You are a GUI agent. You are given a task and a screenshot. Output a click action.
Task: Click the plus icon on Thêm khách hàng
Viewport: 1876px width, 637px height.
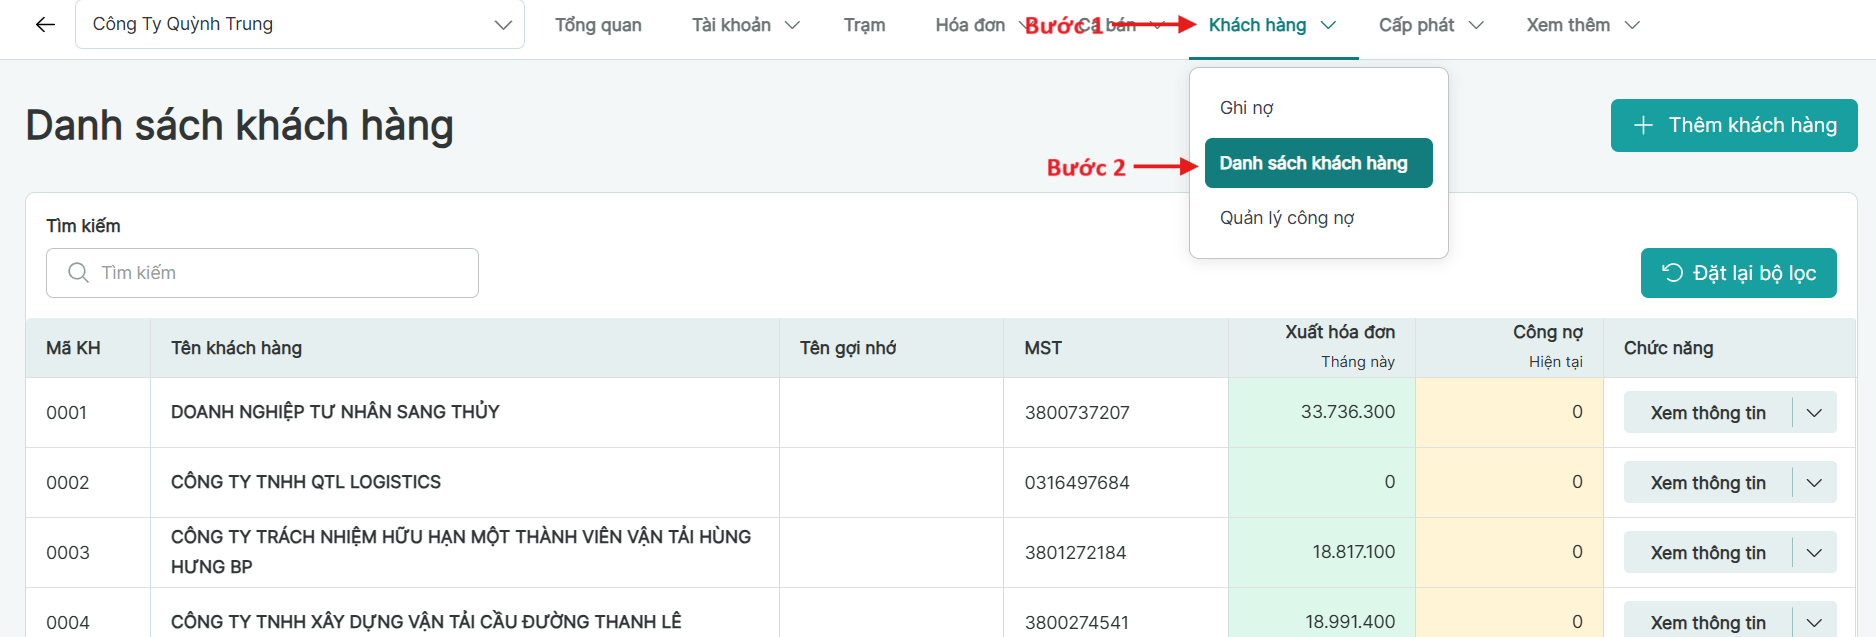point(1643,125)
